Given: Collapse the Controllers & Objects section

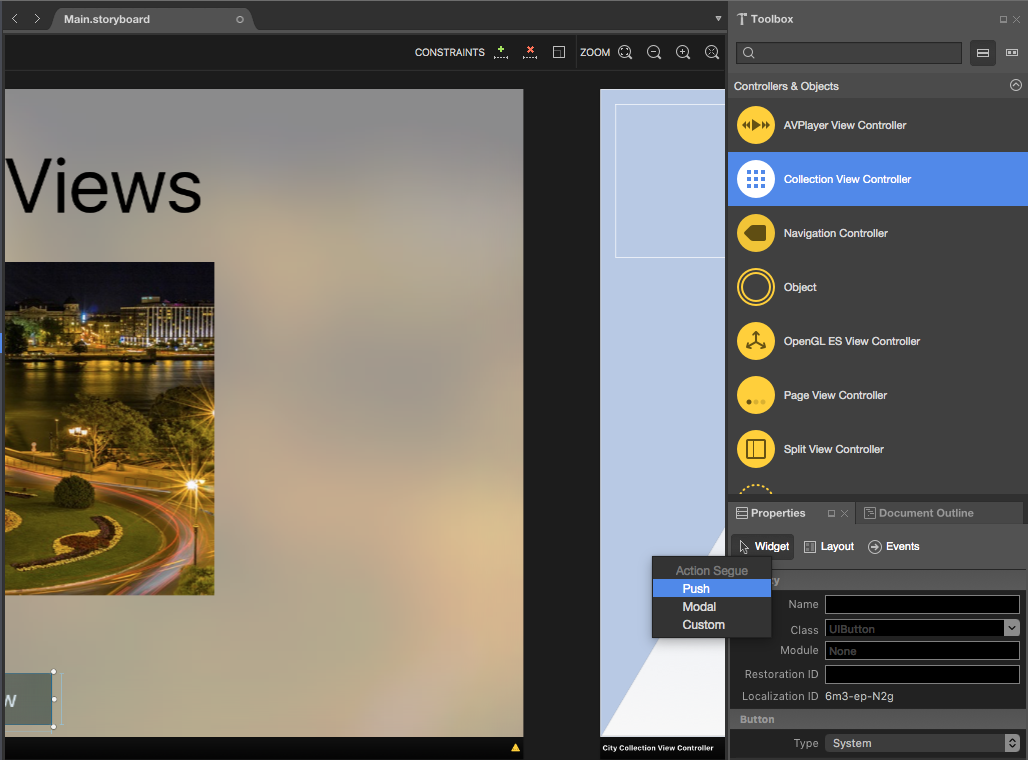Looking at the screenshot, I should click(x=1015, y=86).
